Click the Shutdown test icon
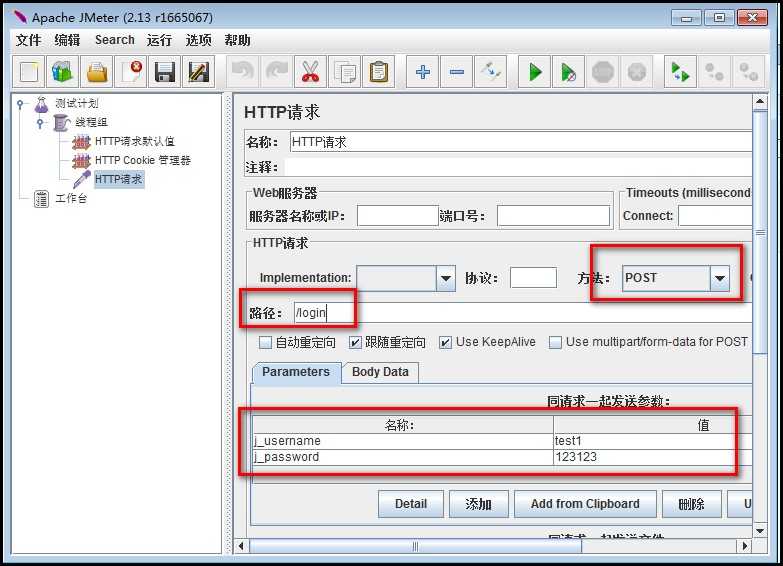Viewport: 783px width, 566px height. click(x=637, y=72)
